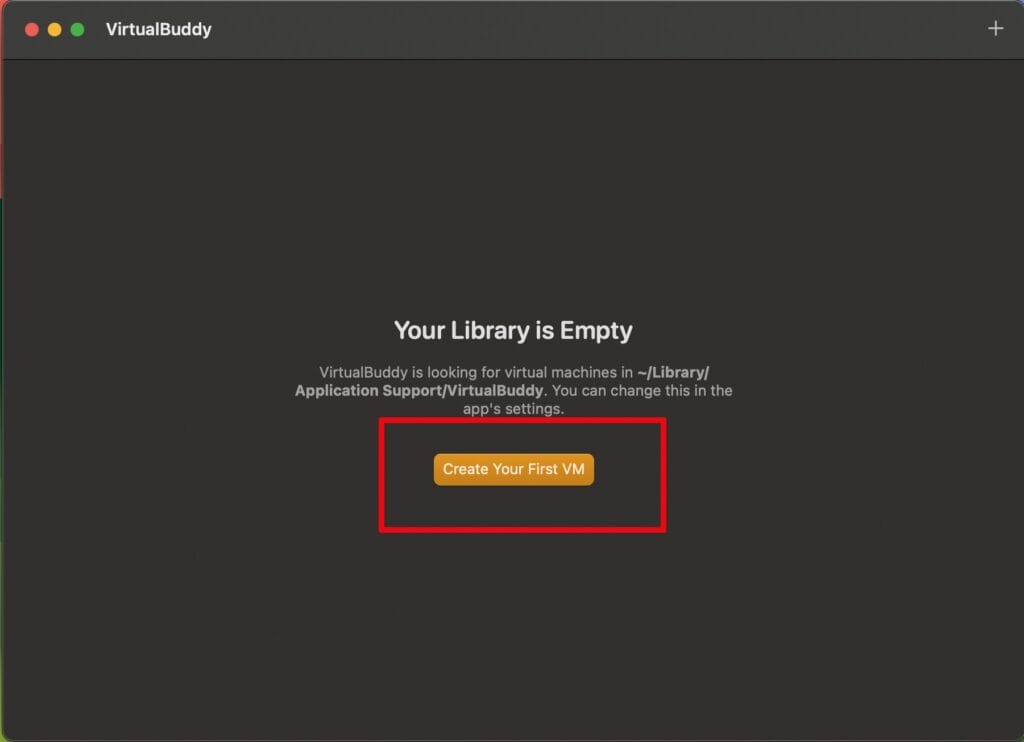Click the word "Empty" in the heading
This screenshot has height=742, width=1024.
tap(596, 331)
